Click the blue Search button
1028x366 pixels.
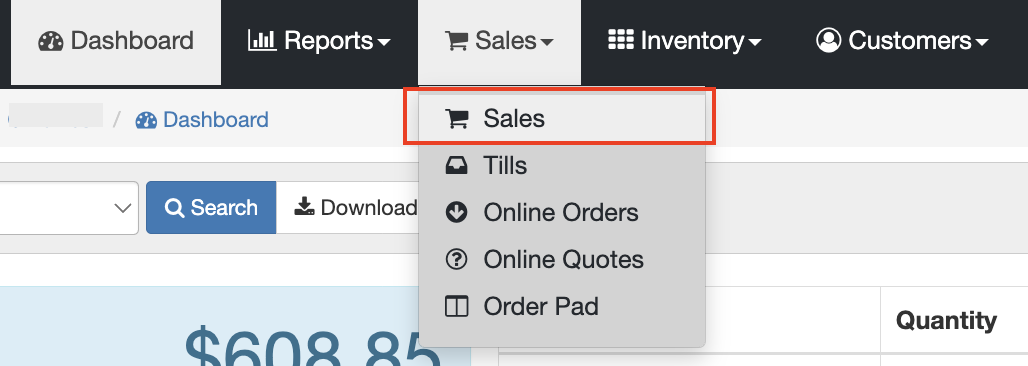tap(211, 207)
